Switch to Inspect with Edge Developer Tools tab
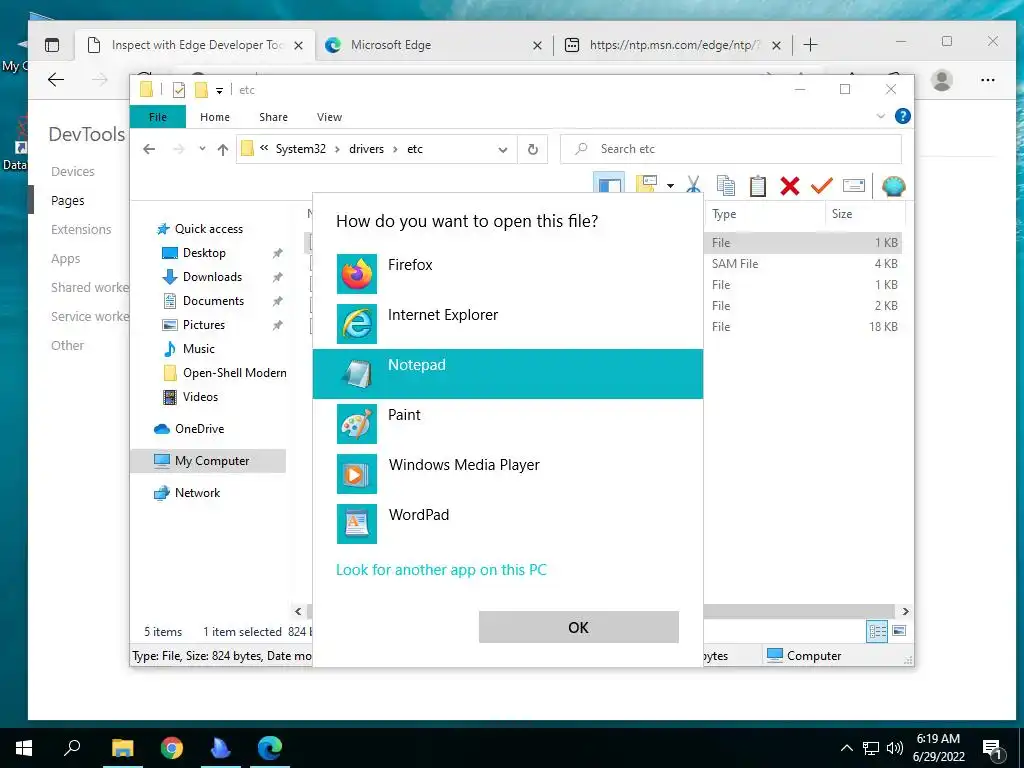This screenshot has width=1024, height=768. [x=196, y=45]
